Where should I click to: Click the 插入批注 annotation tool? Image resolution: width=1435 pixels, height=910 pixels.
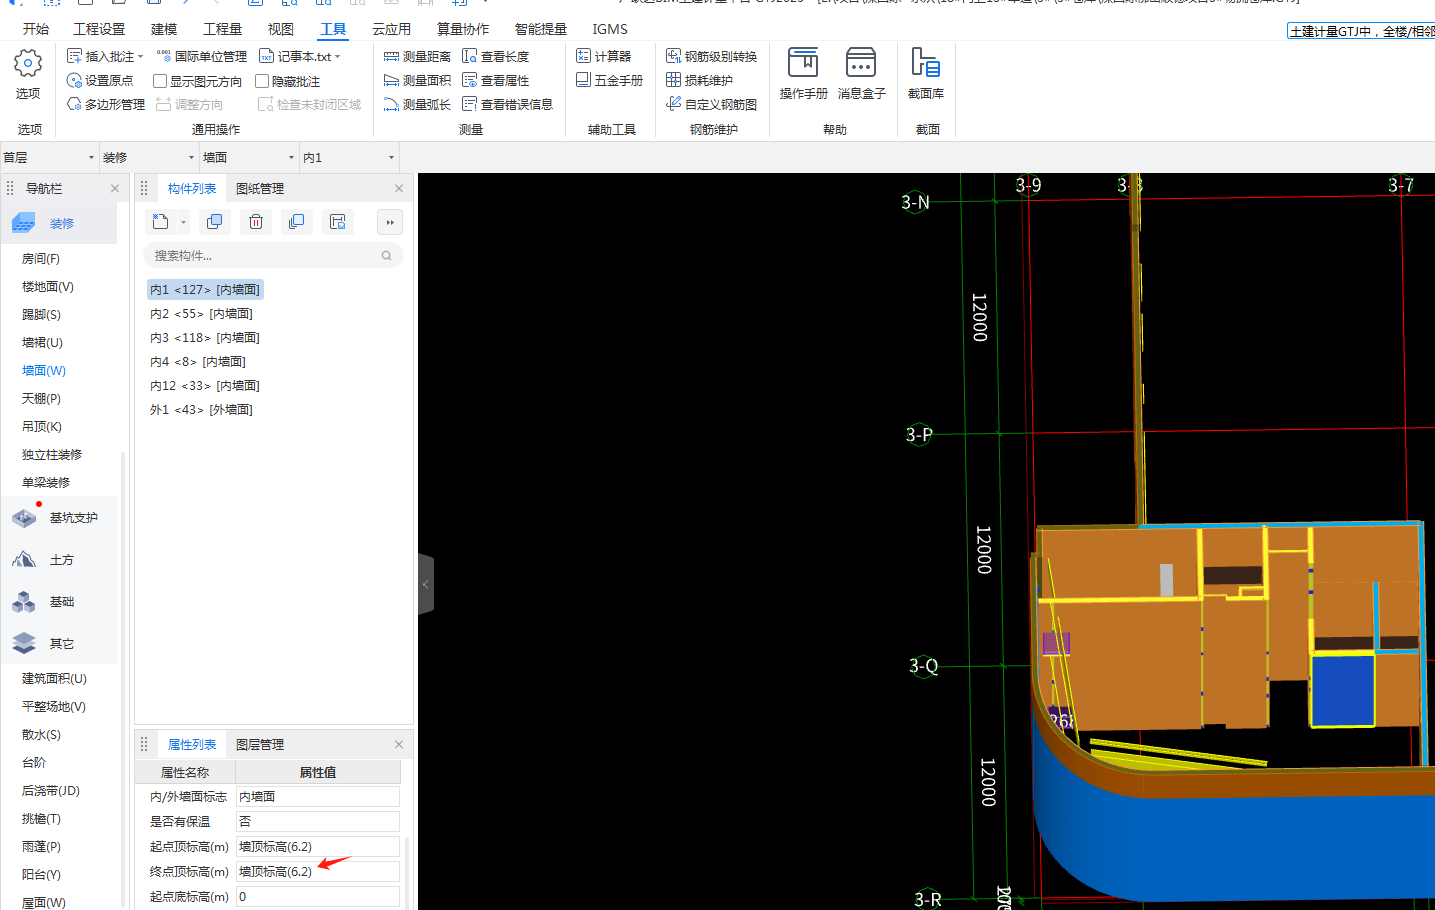tap(100, 56)
